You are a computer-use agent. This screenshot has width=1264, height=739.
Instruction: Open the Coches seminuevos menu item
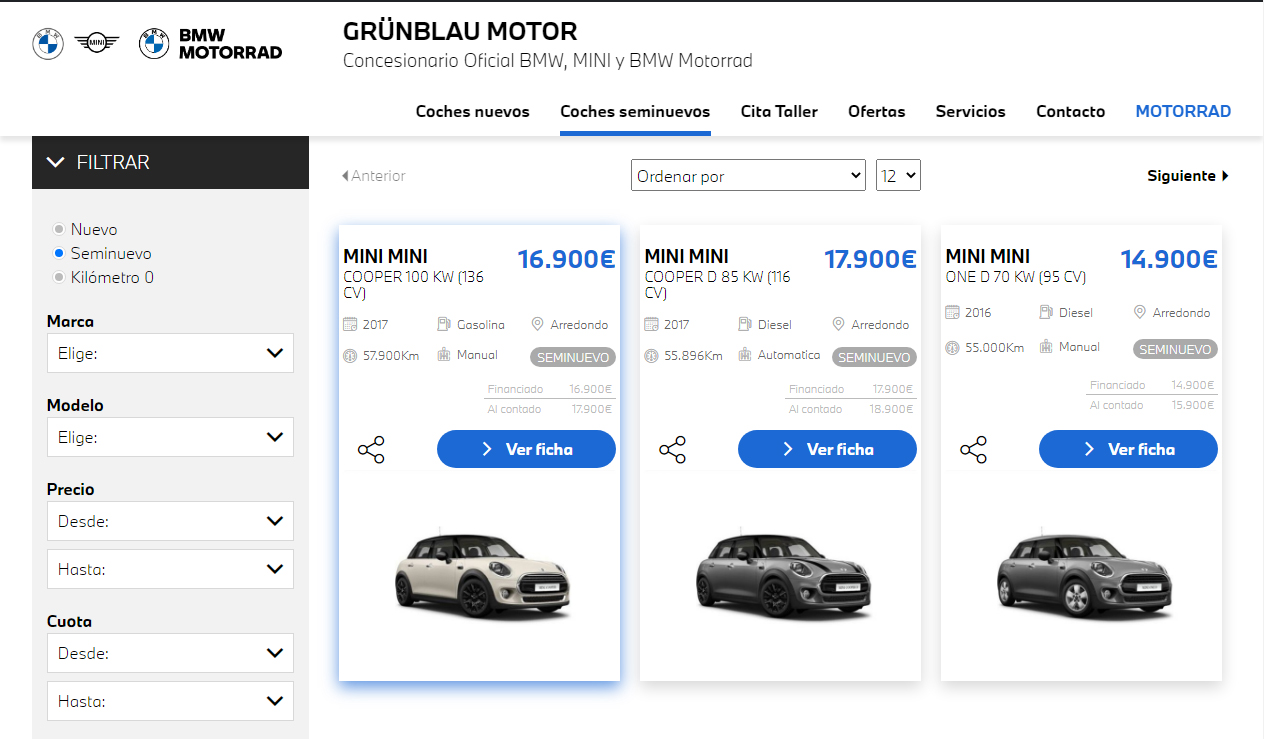[x=635, y=111]
